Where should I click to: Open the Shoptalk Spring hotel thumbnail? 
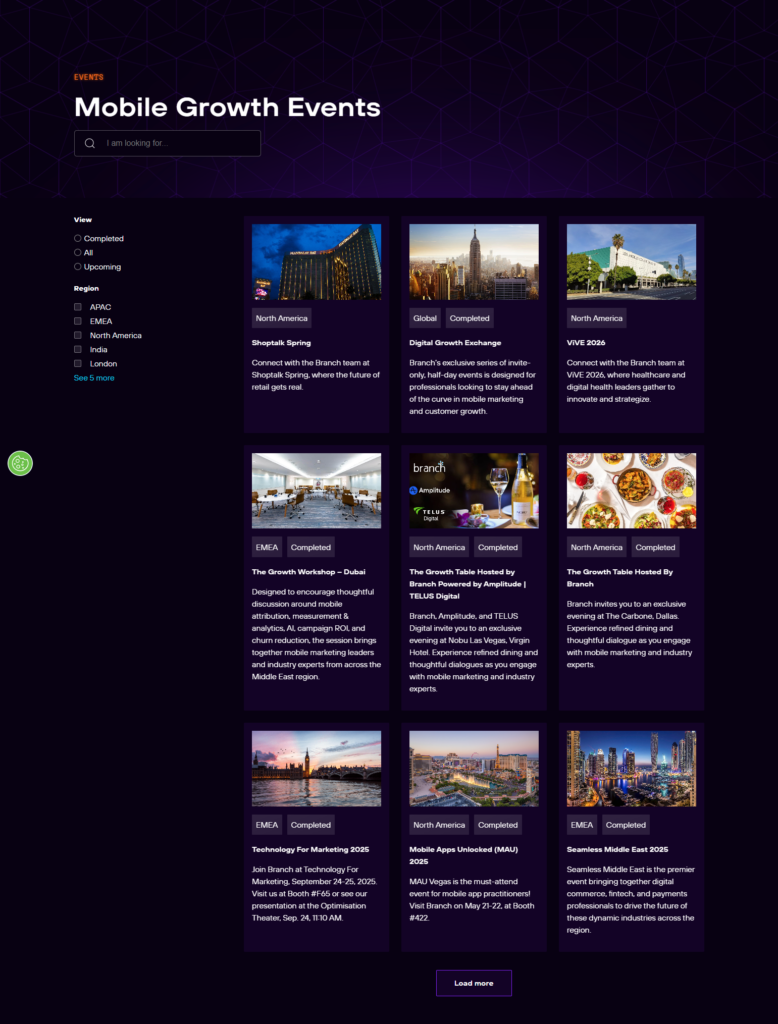point(316,261)
